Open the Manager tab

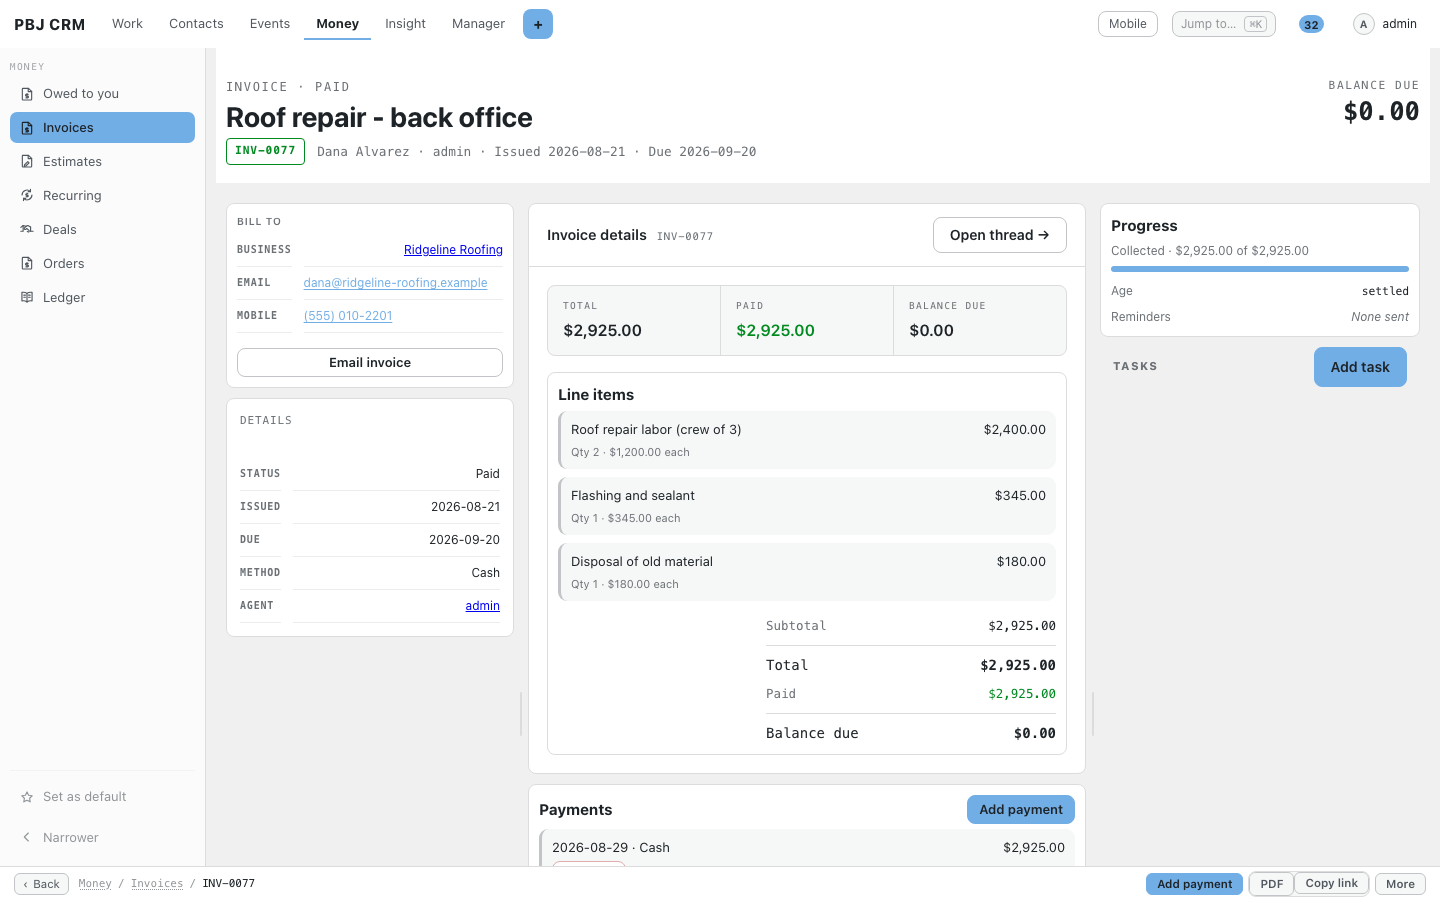[478, 24]
